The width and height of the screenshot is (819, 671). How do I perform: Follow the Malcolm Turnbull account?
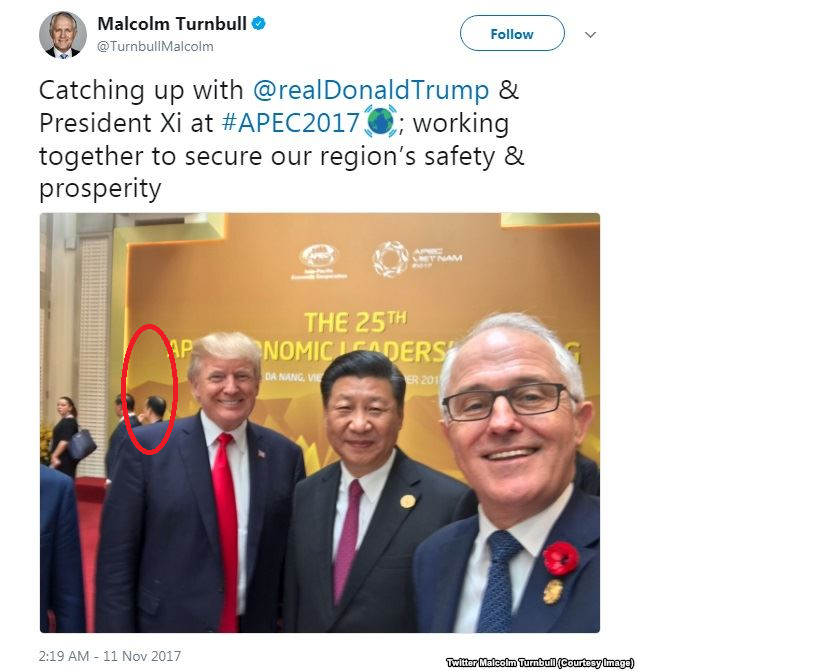(x=512, y=33)
